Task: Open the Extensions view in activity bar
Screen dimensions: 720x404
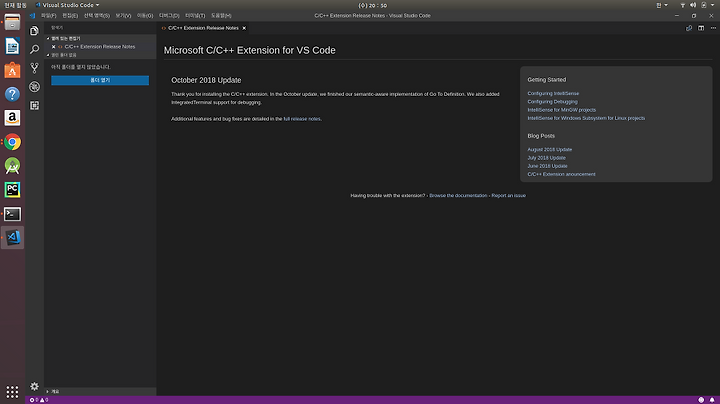Action: coord(34,106)
